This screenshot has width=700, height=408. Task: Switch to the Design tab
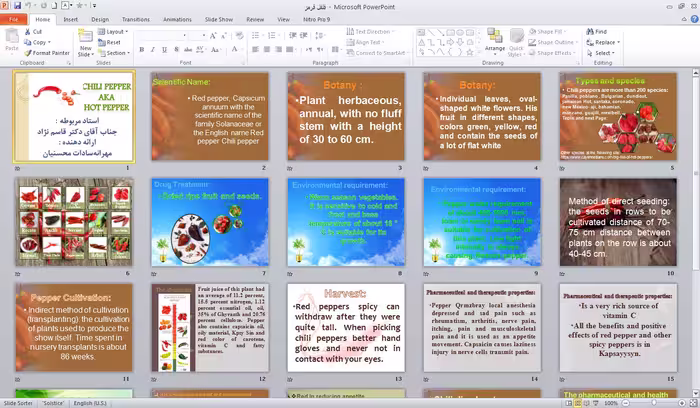click(x=100, y=19)
